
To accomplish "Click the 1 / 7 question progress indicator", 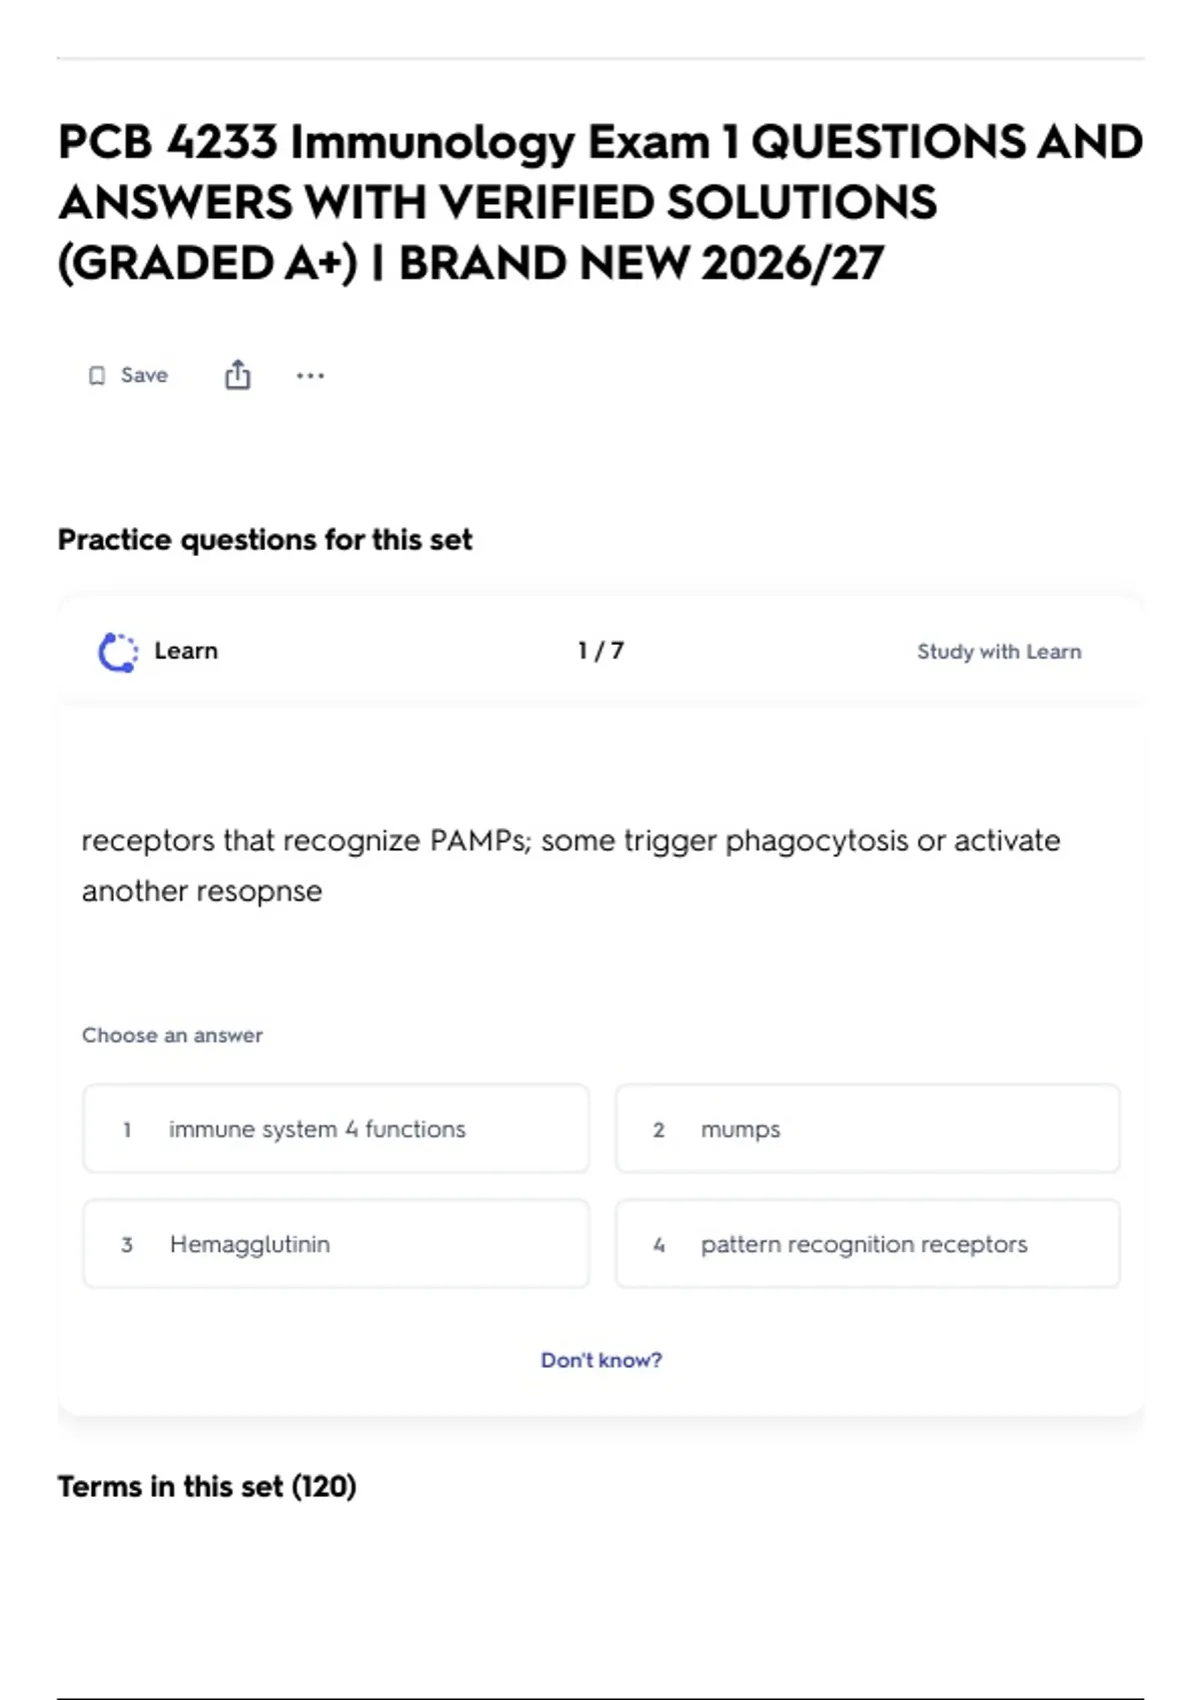I will point(601,651).
